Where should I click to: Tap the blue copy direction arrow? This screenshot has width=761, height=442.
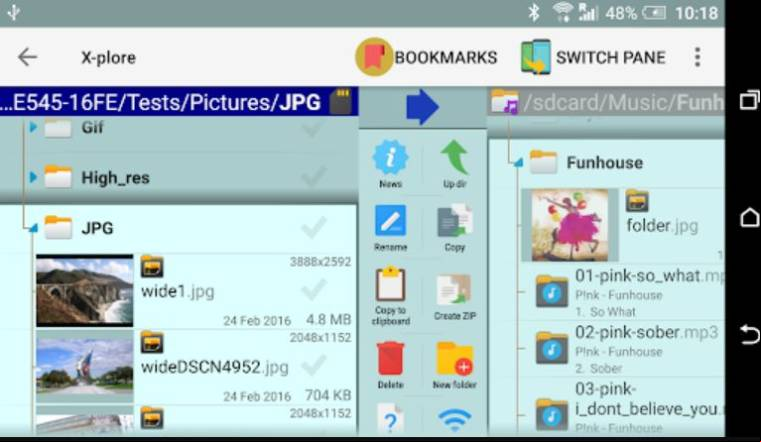[422, 107]
